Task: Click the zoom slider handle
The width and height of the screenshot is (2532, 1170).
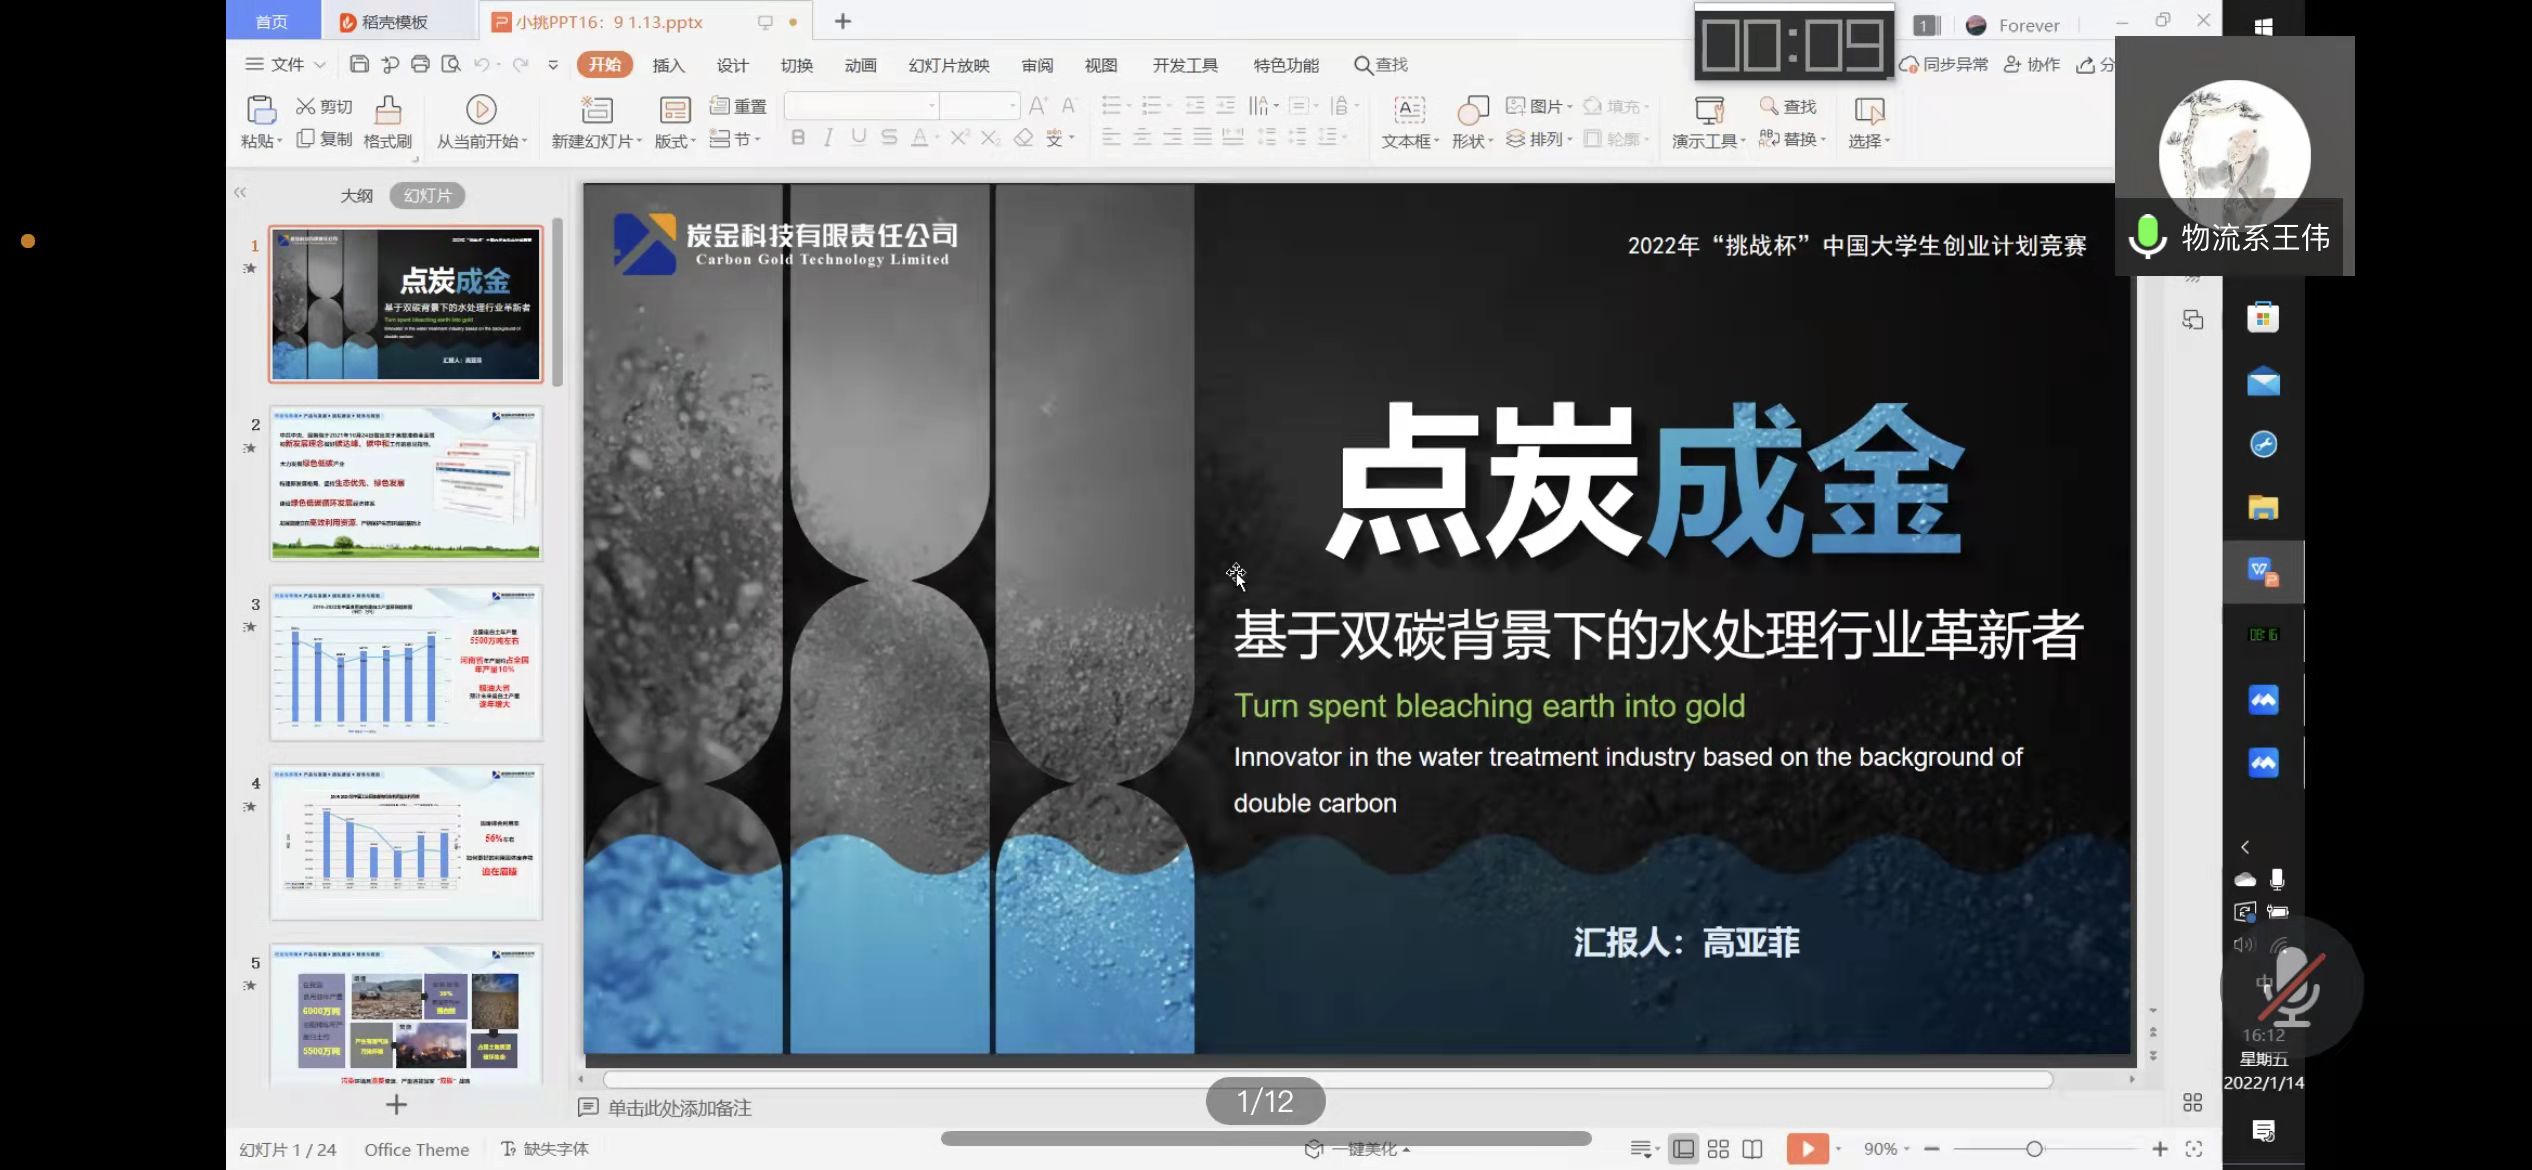Action: pyautogui.click(x=2034, y=1149)
